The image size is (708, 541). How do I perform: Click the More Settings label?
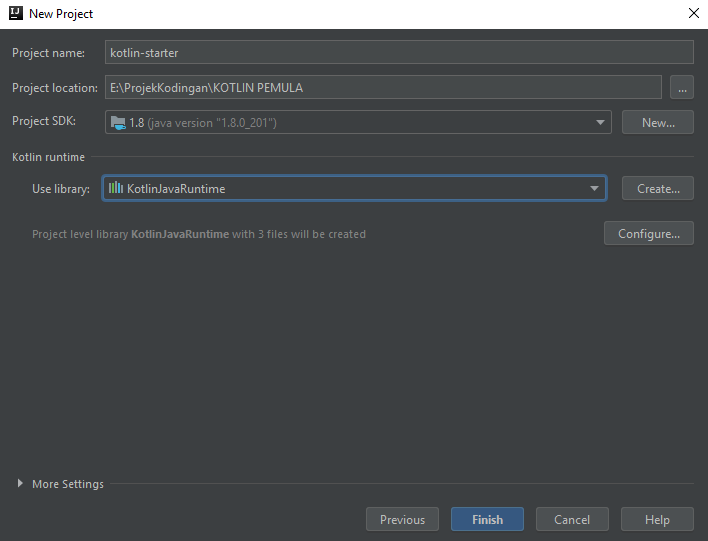click(x=68, y=484)
